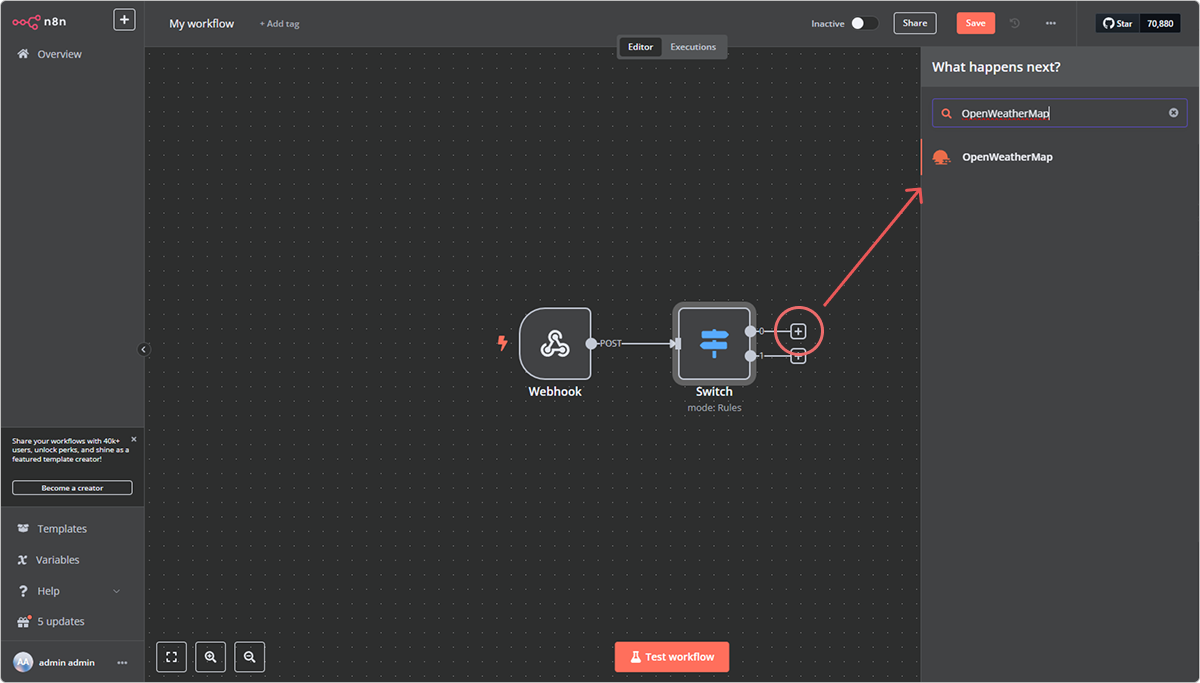
Task: Click the GitHub Star button
Action: point(1118,23)
